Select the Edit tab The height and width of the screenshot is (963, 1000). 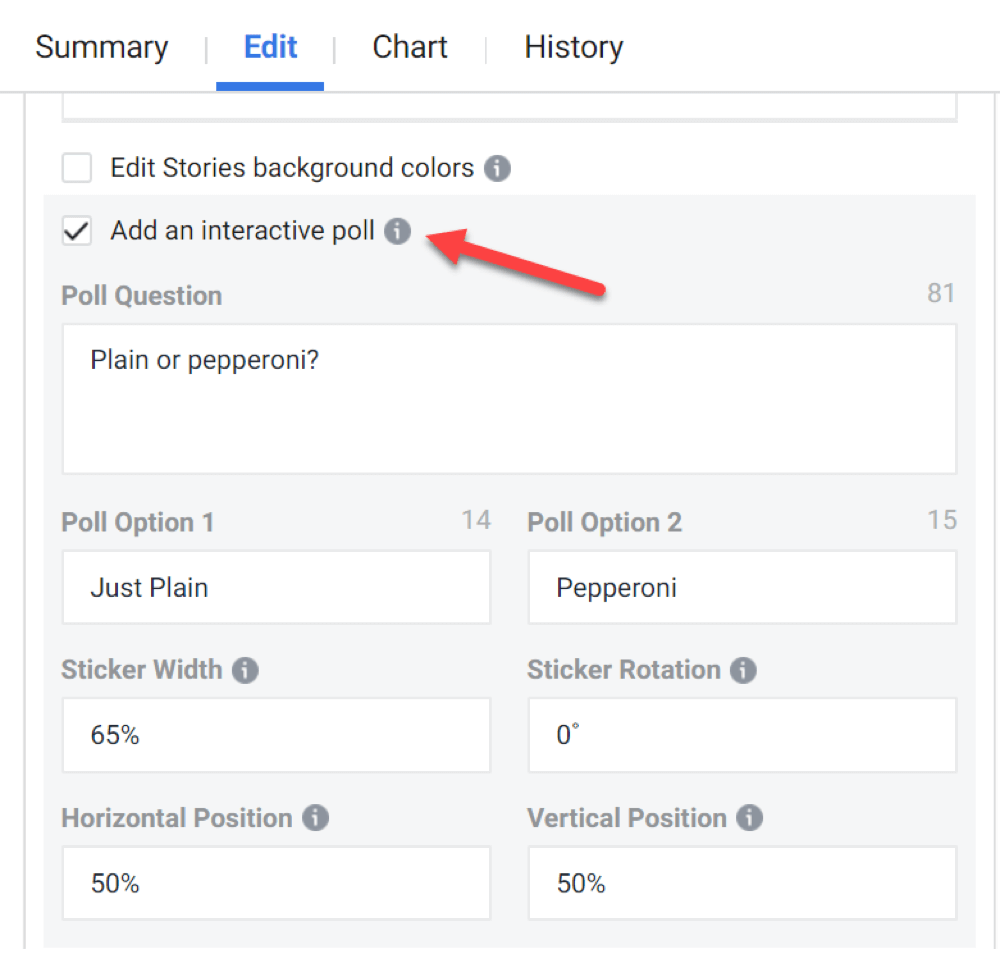pos(270,47)
